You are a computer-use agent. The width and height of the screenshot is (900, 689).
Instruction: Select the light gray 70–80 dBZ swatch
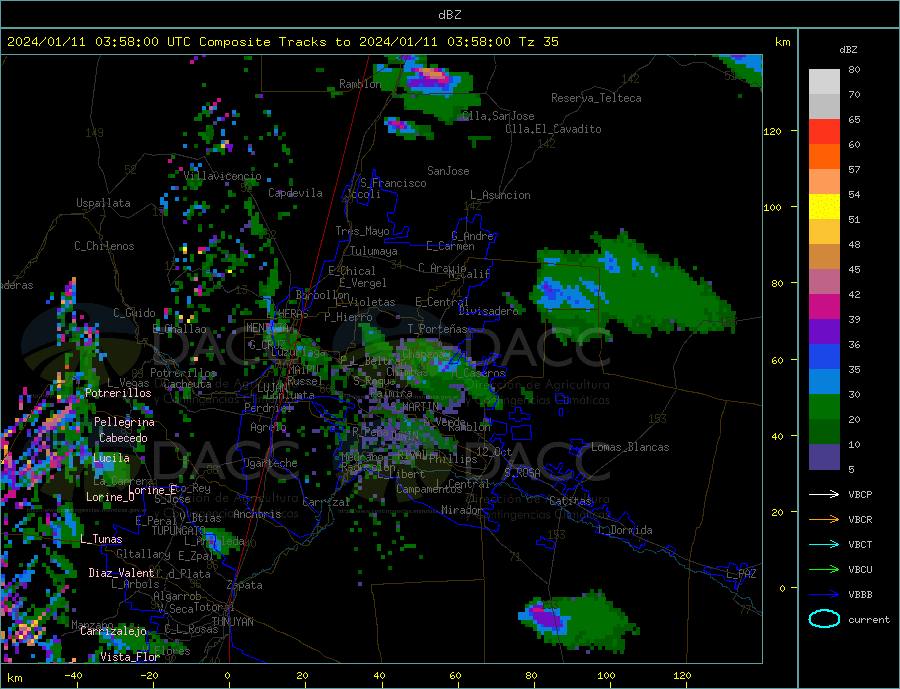[x=824, y=82]
